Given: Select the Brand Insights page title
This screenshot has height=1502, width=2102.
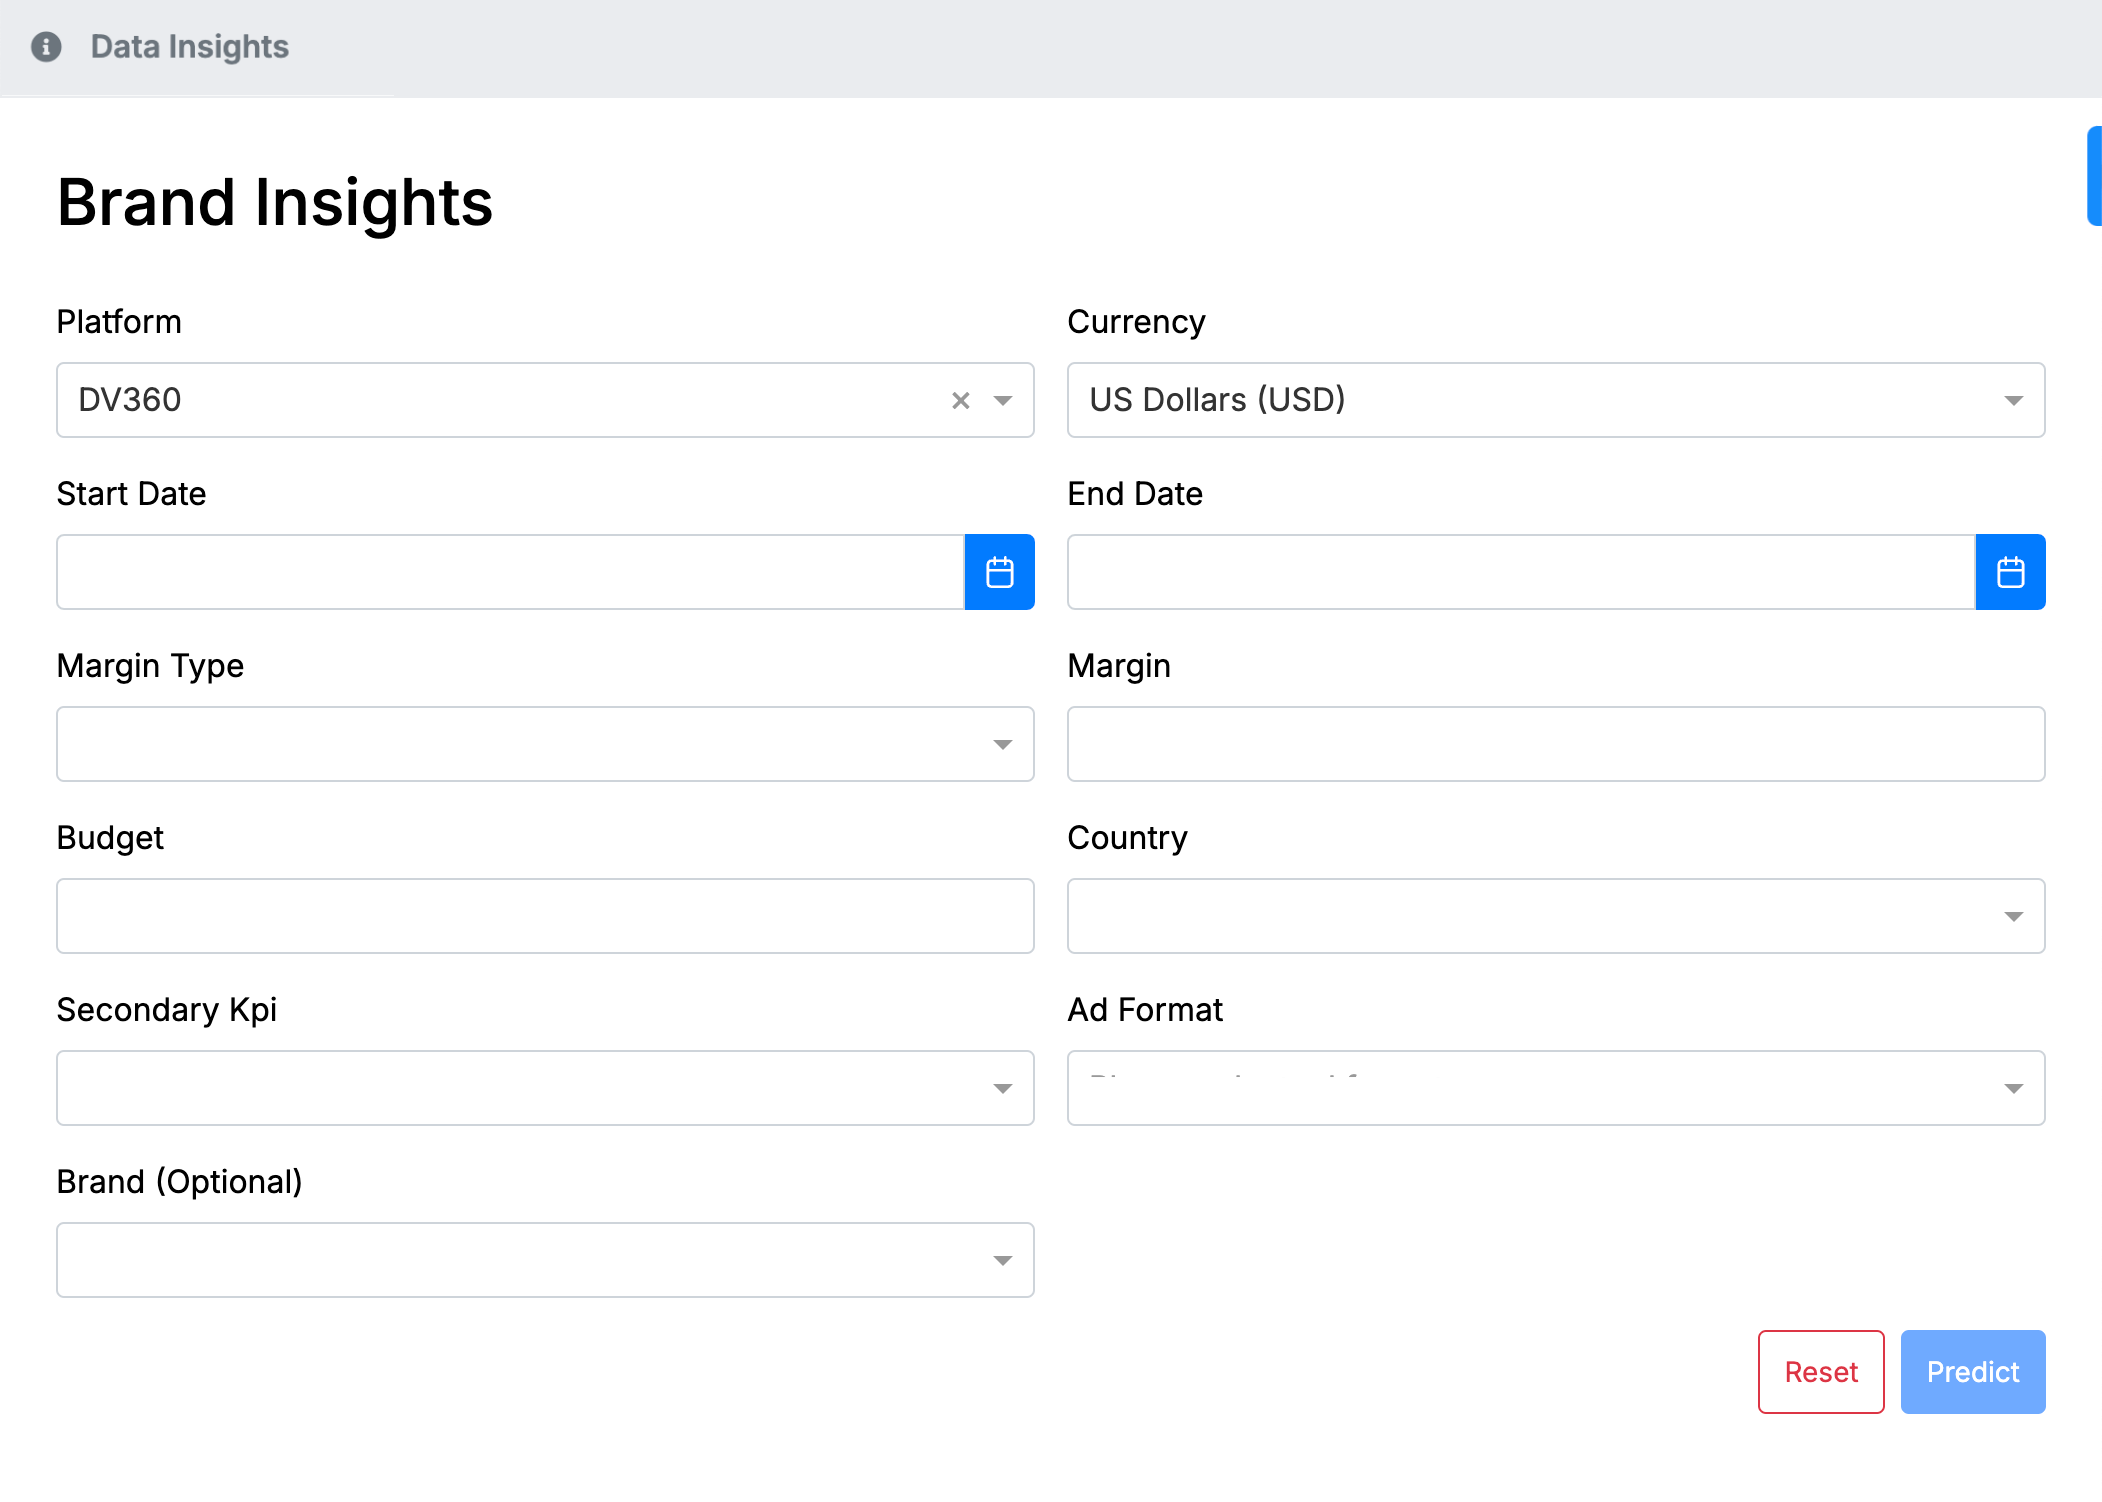Looking at the screenshot, I should coord(276,203).
